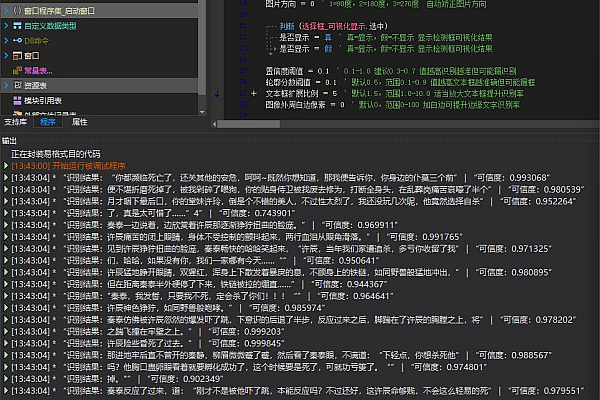Click output text with 可信度 0.999203

click(x=148, y=331)
